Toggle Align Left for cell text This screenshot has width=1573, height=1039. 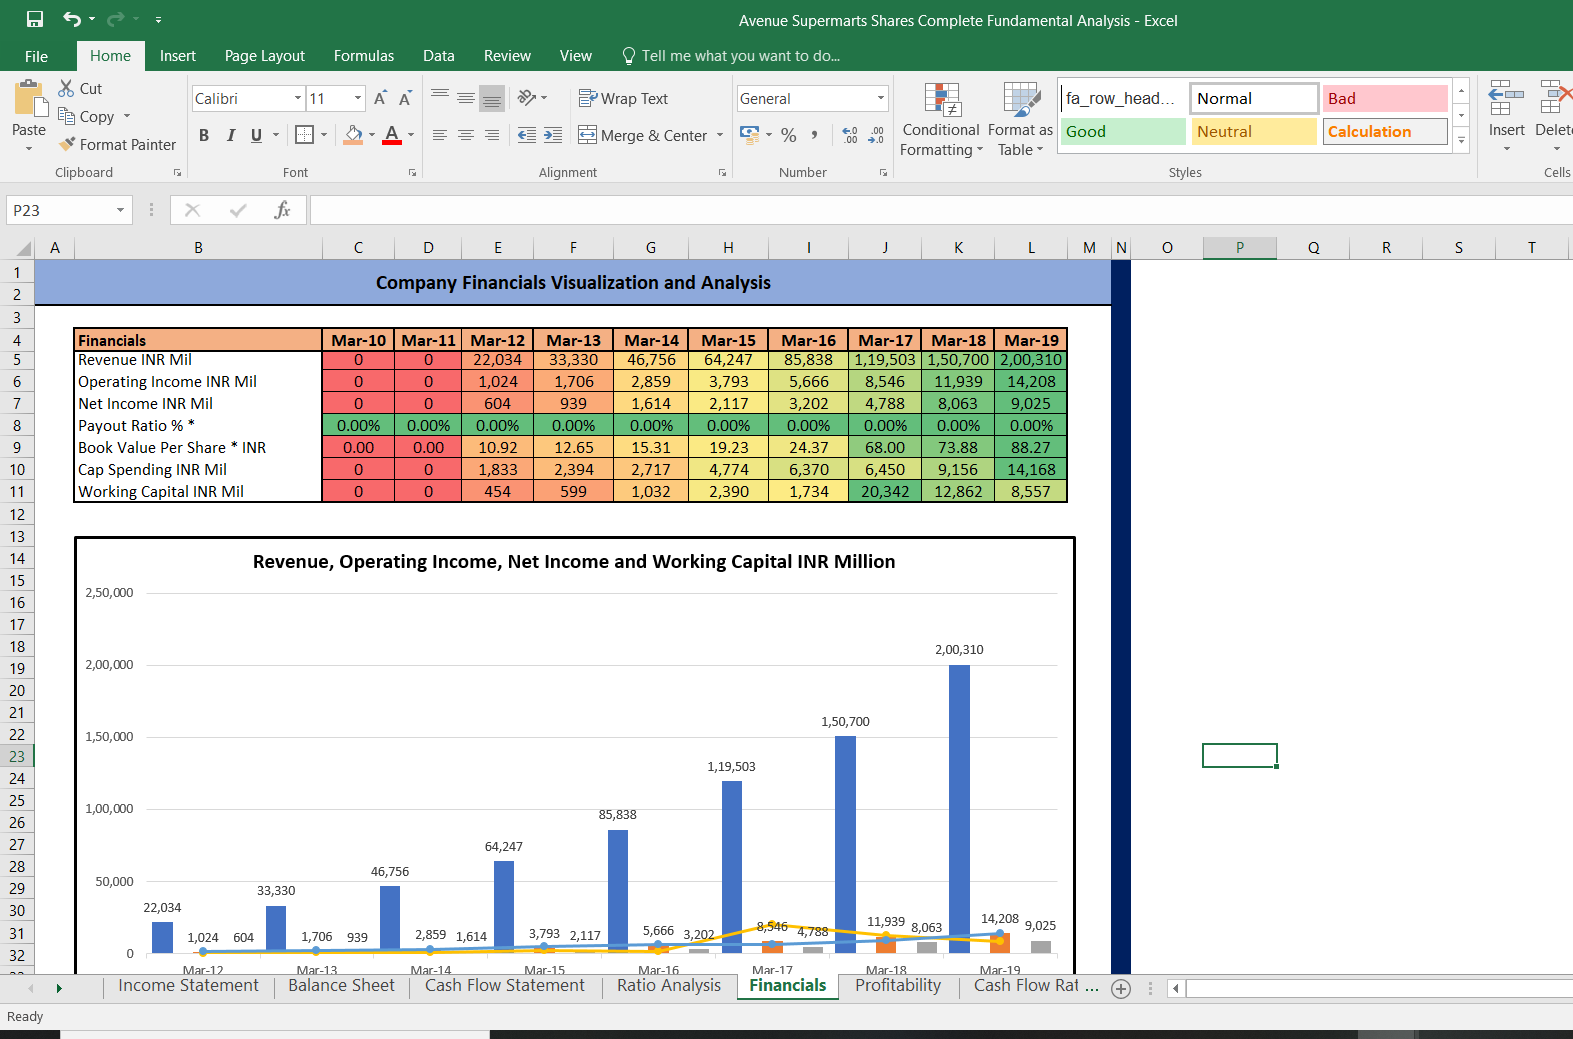click(x=440, y=135)
